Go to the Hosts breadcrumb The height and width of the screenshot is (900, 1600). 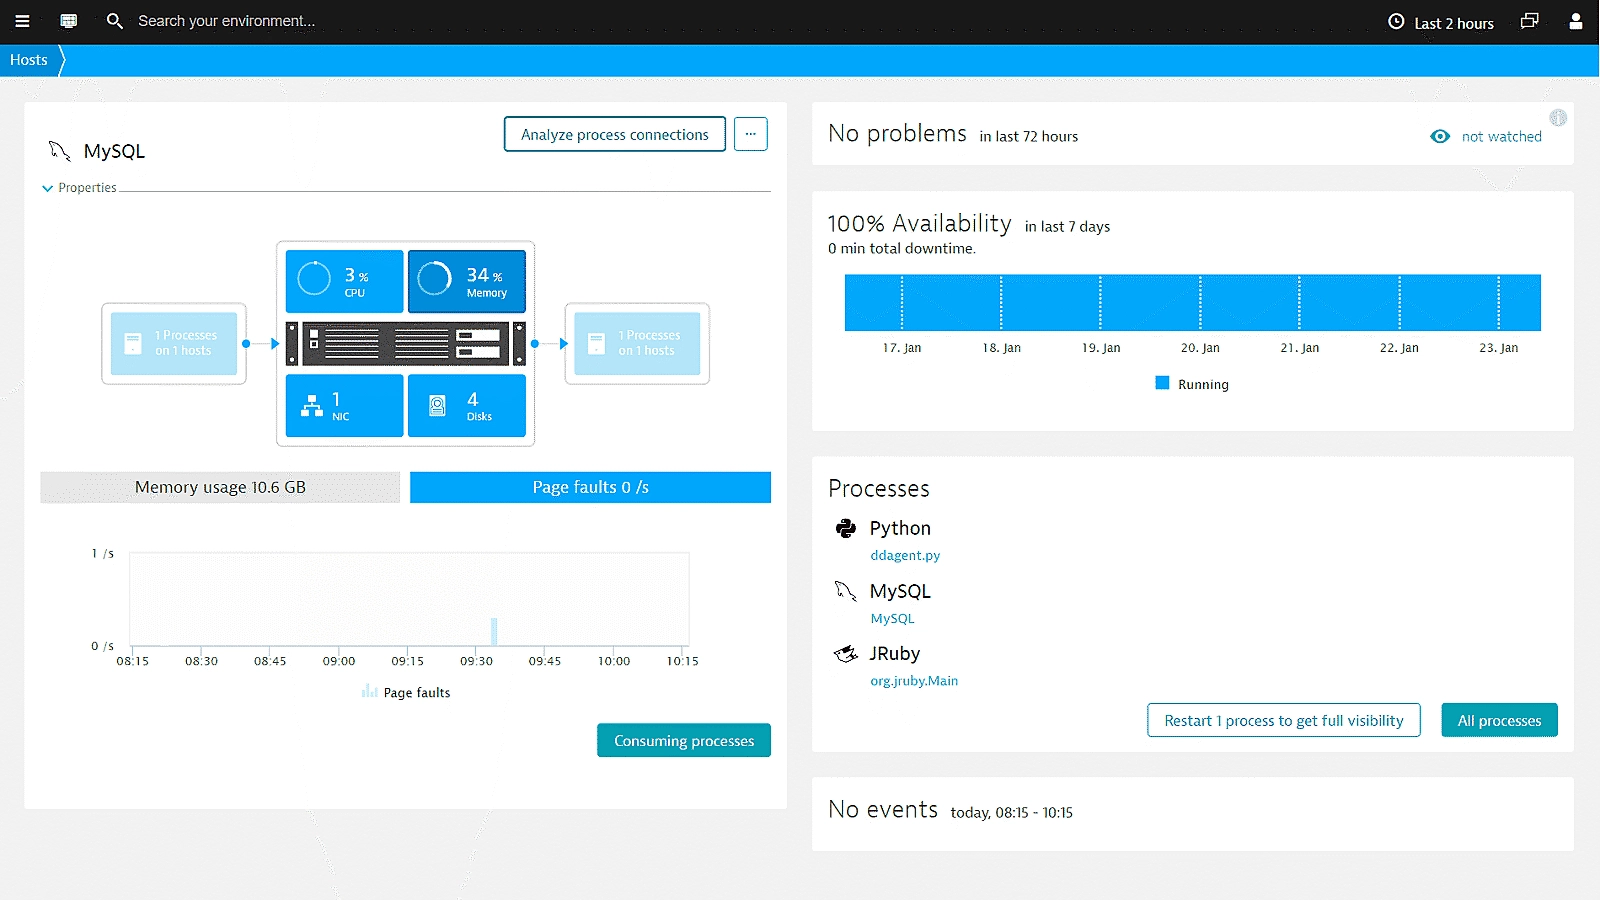tap(29, 60)
